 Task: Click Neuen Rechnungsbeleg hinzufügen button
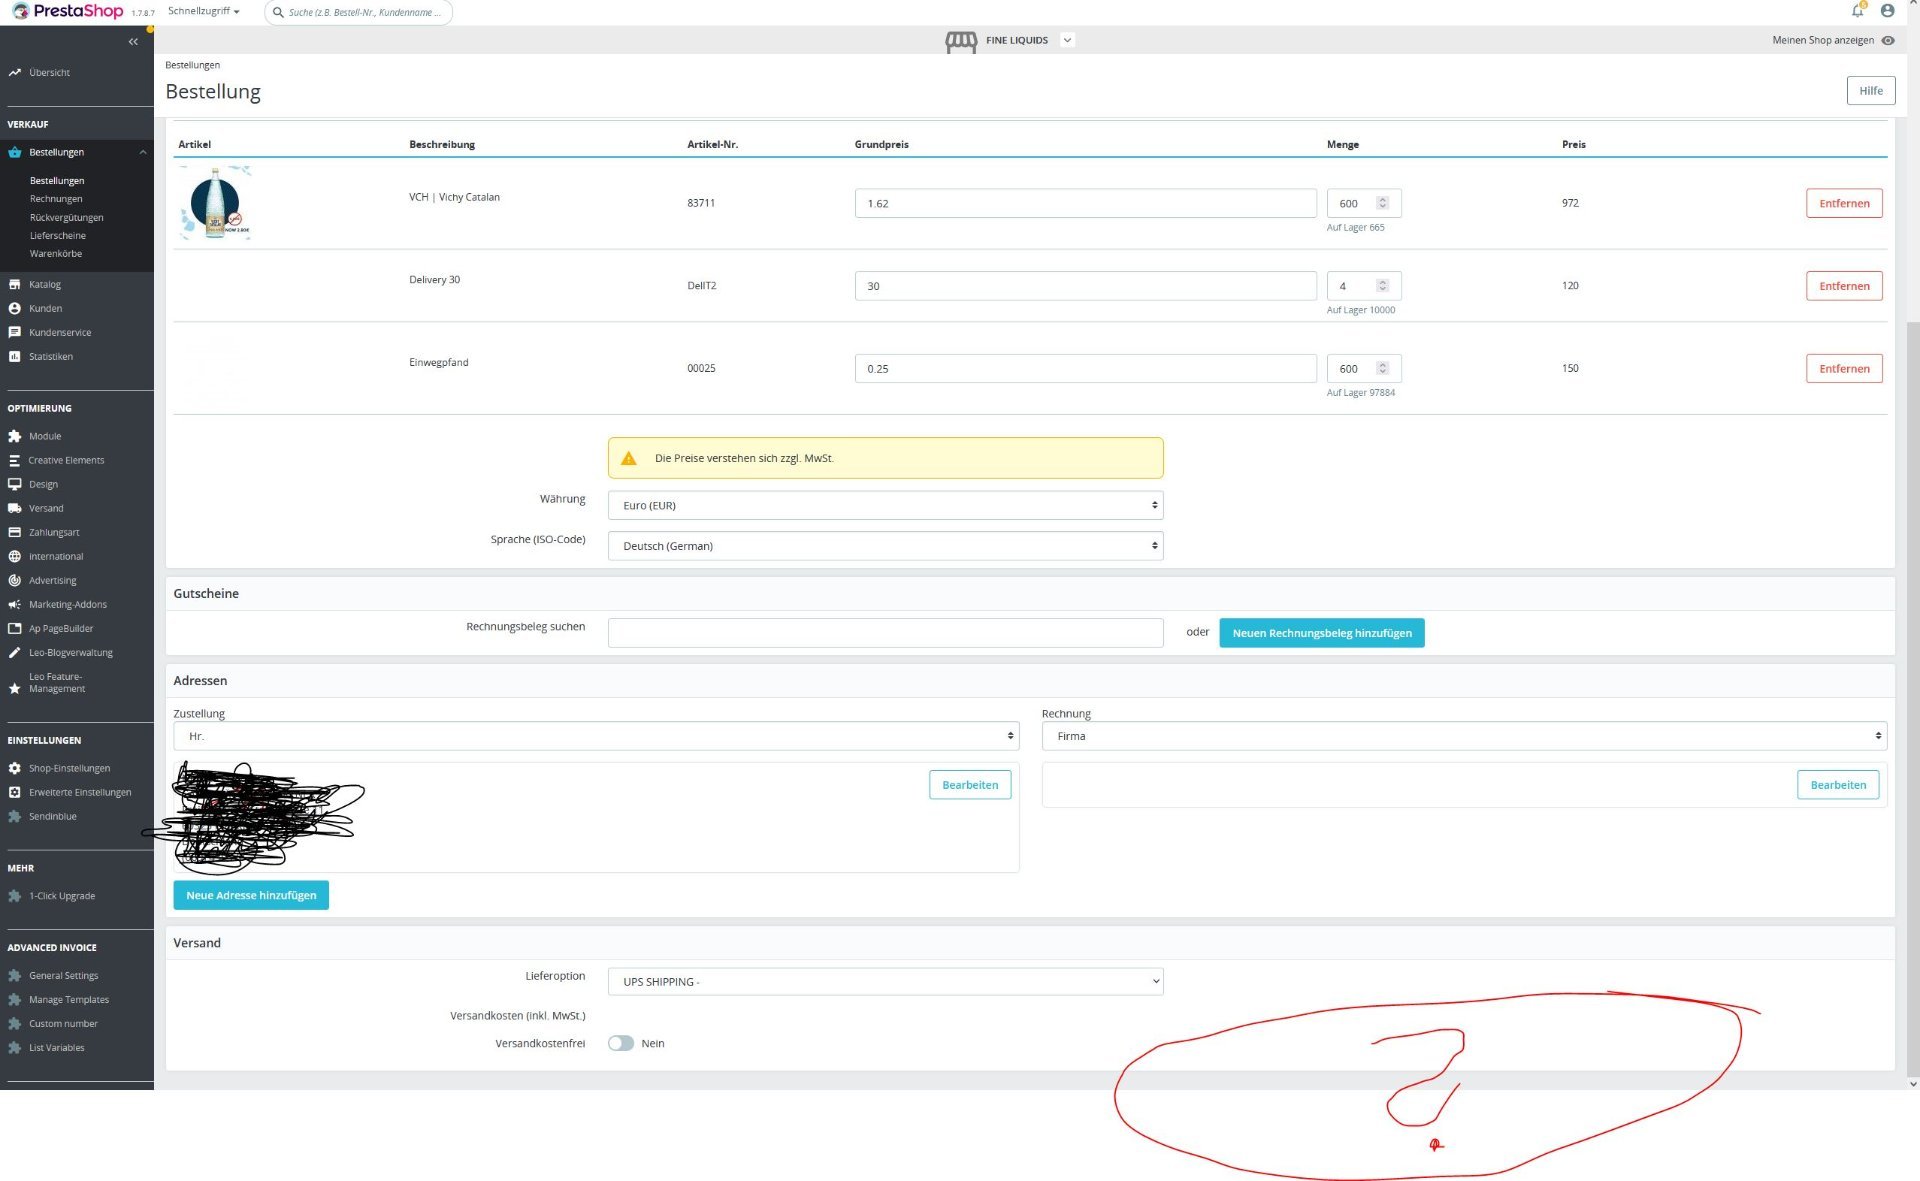[x=1321, y=633]
